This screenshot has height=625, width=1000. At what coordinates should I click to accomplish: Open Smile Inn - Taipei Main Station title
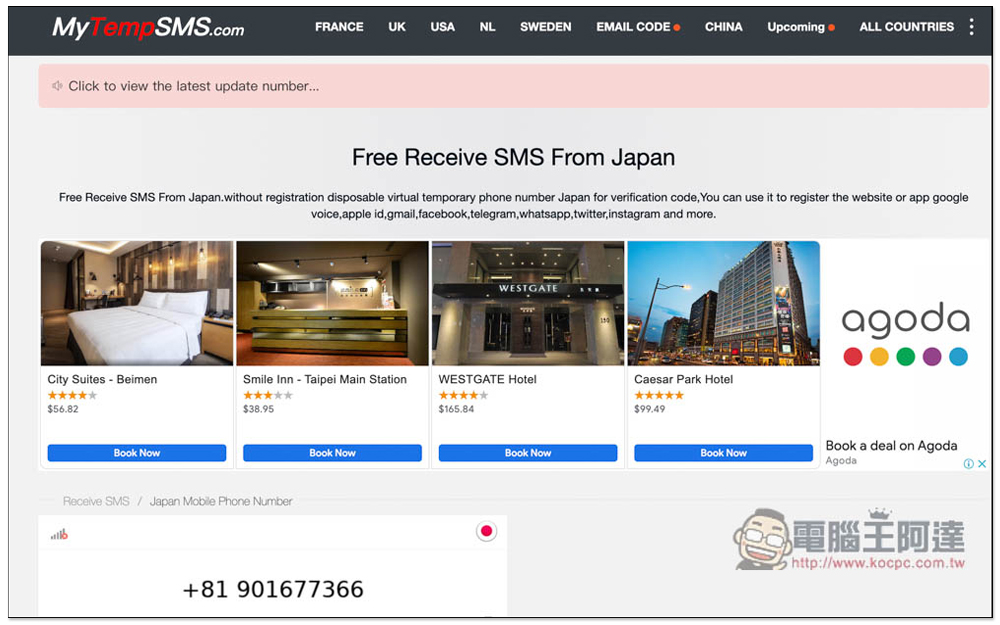(325, 379)
